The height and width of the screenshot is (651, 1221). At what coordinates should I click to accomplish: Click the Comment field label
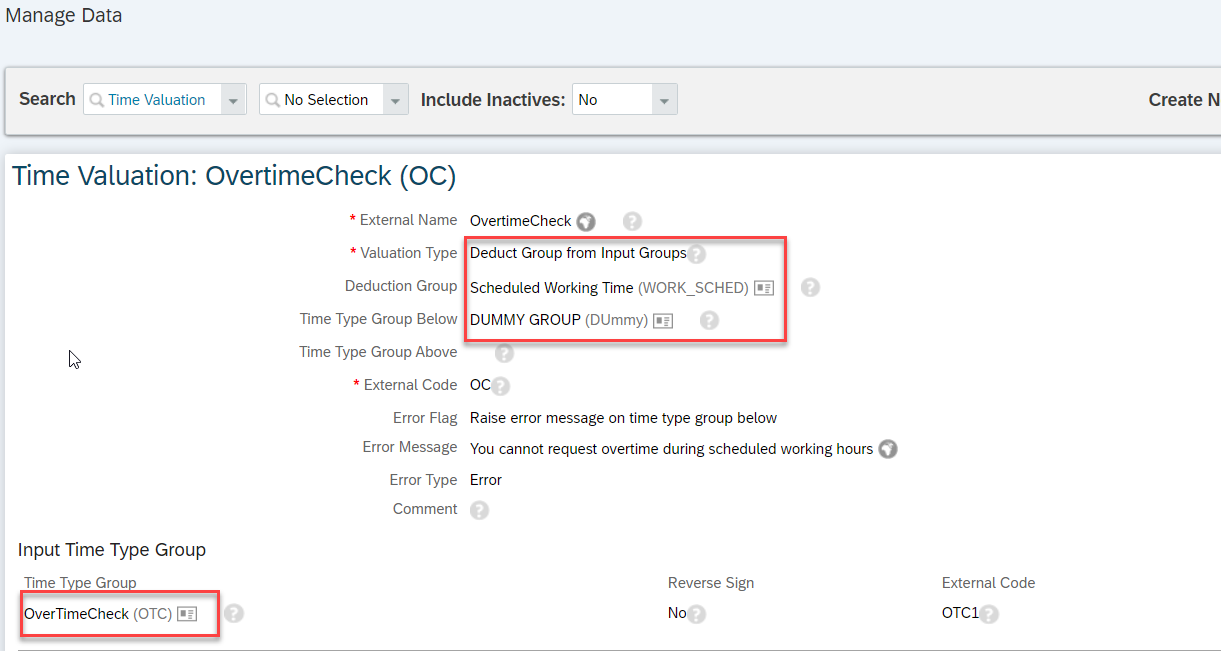(425, 509)
